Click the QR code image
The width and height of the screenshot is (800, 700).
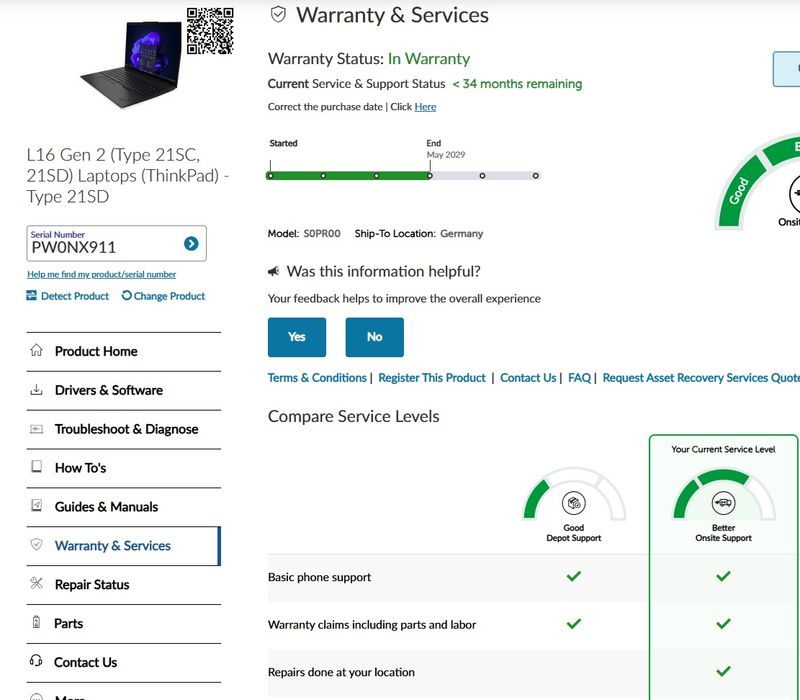(x=210, y=31)
